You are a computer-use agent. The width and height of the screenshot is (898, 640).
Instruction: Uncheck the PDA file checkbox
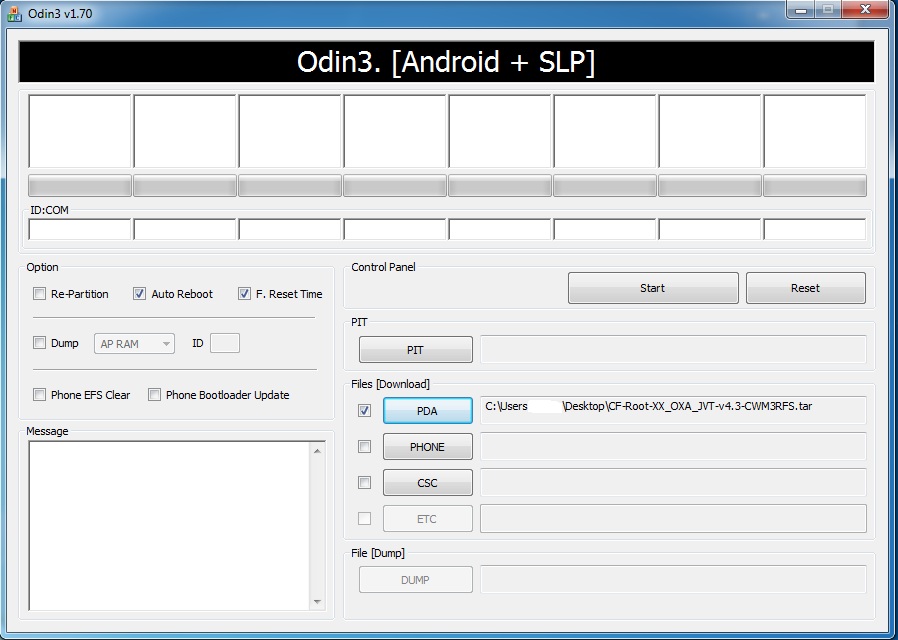tap(364, 410)
